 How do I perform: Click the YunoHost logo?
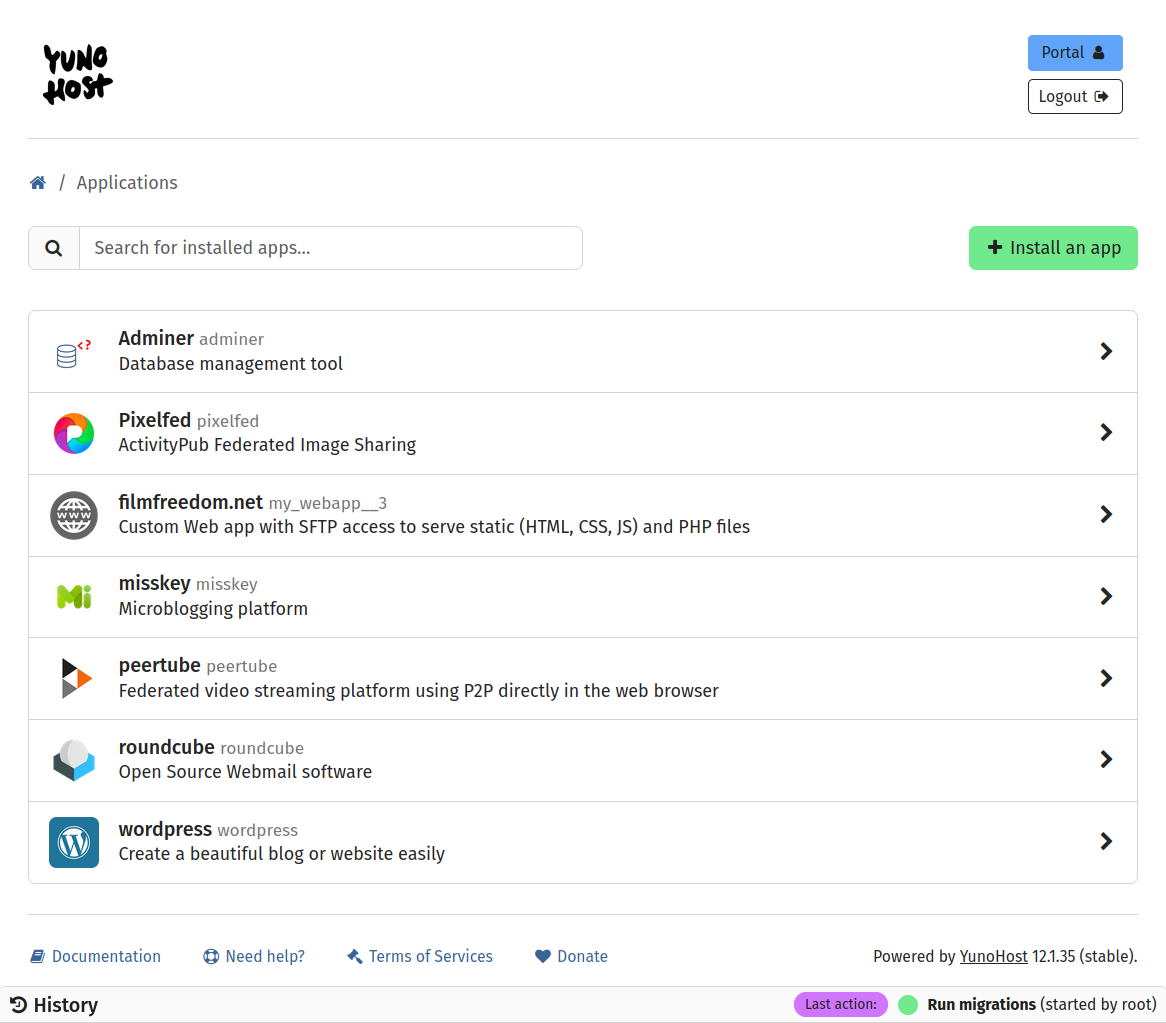tap(78, 74)
